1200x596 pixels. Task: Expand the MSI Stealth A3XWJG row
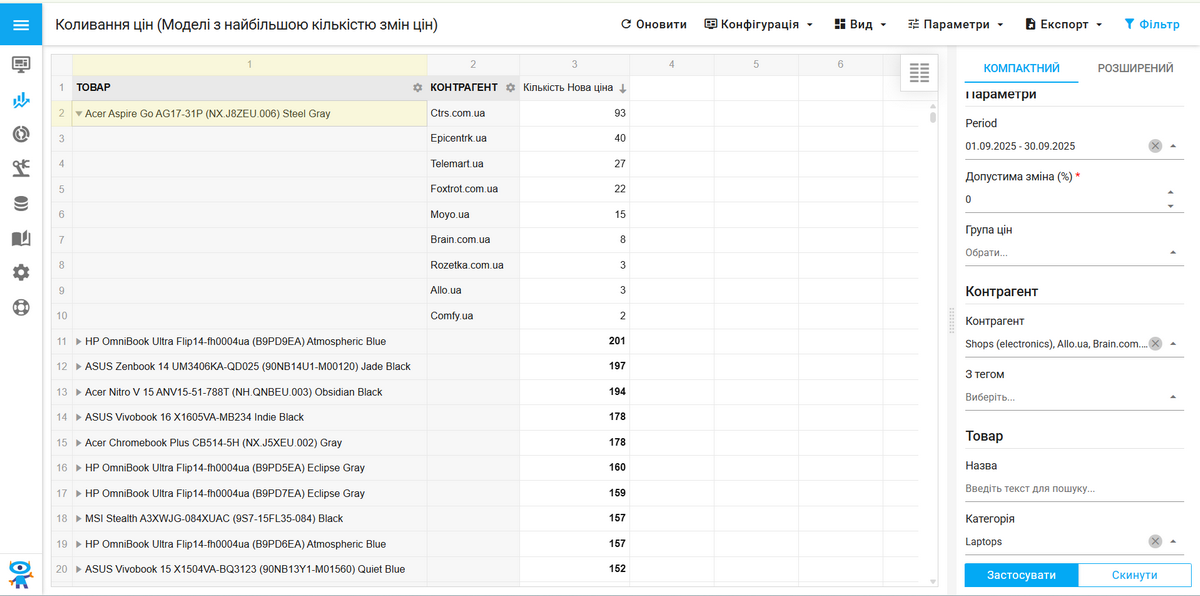pos(79,519)
